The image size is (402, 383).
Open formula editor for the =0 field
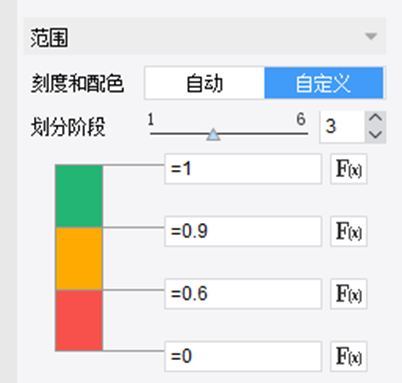click(349, 356)
